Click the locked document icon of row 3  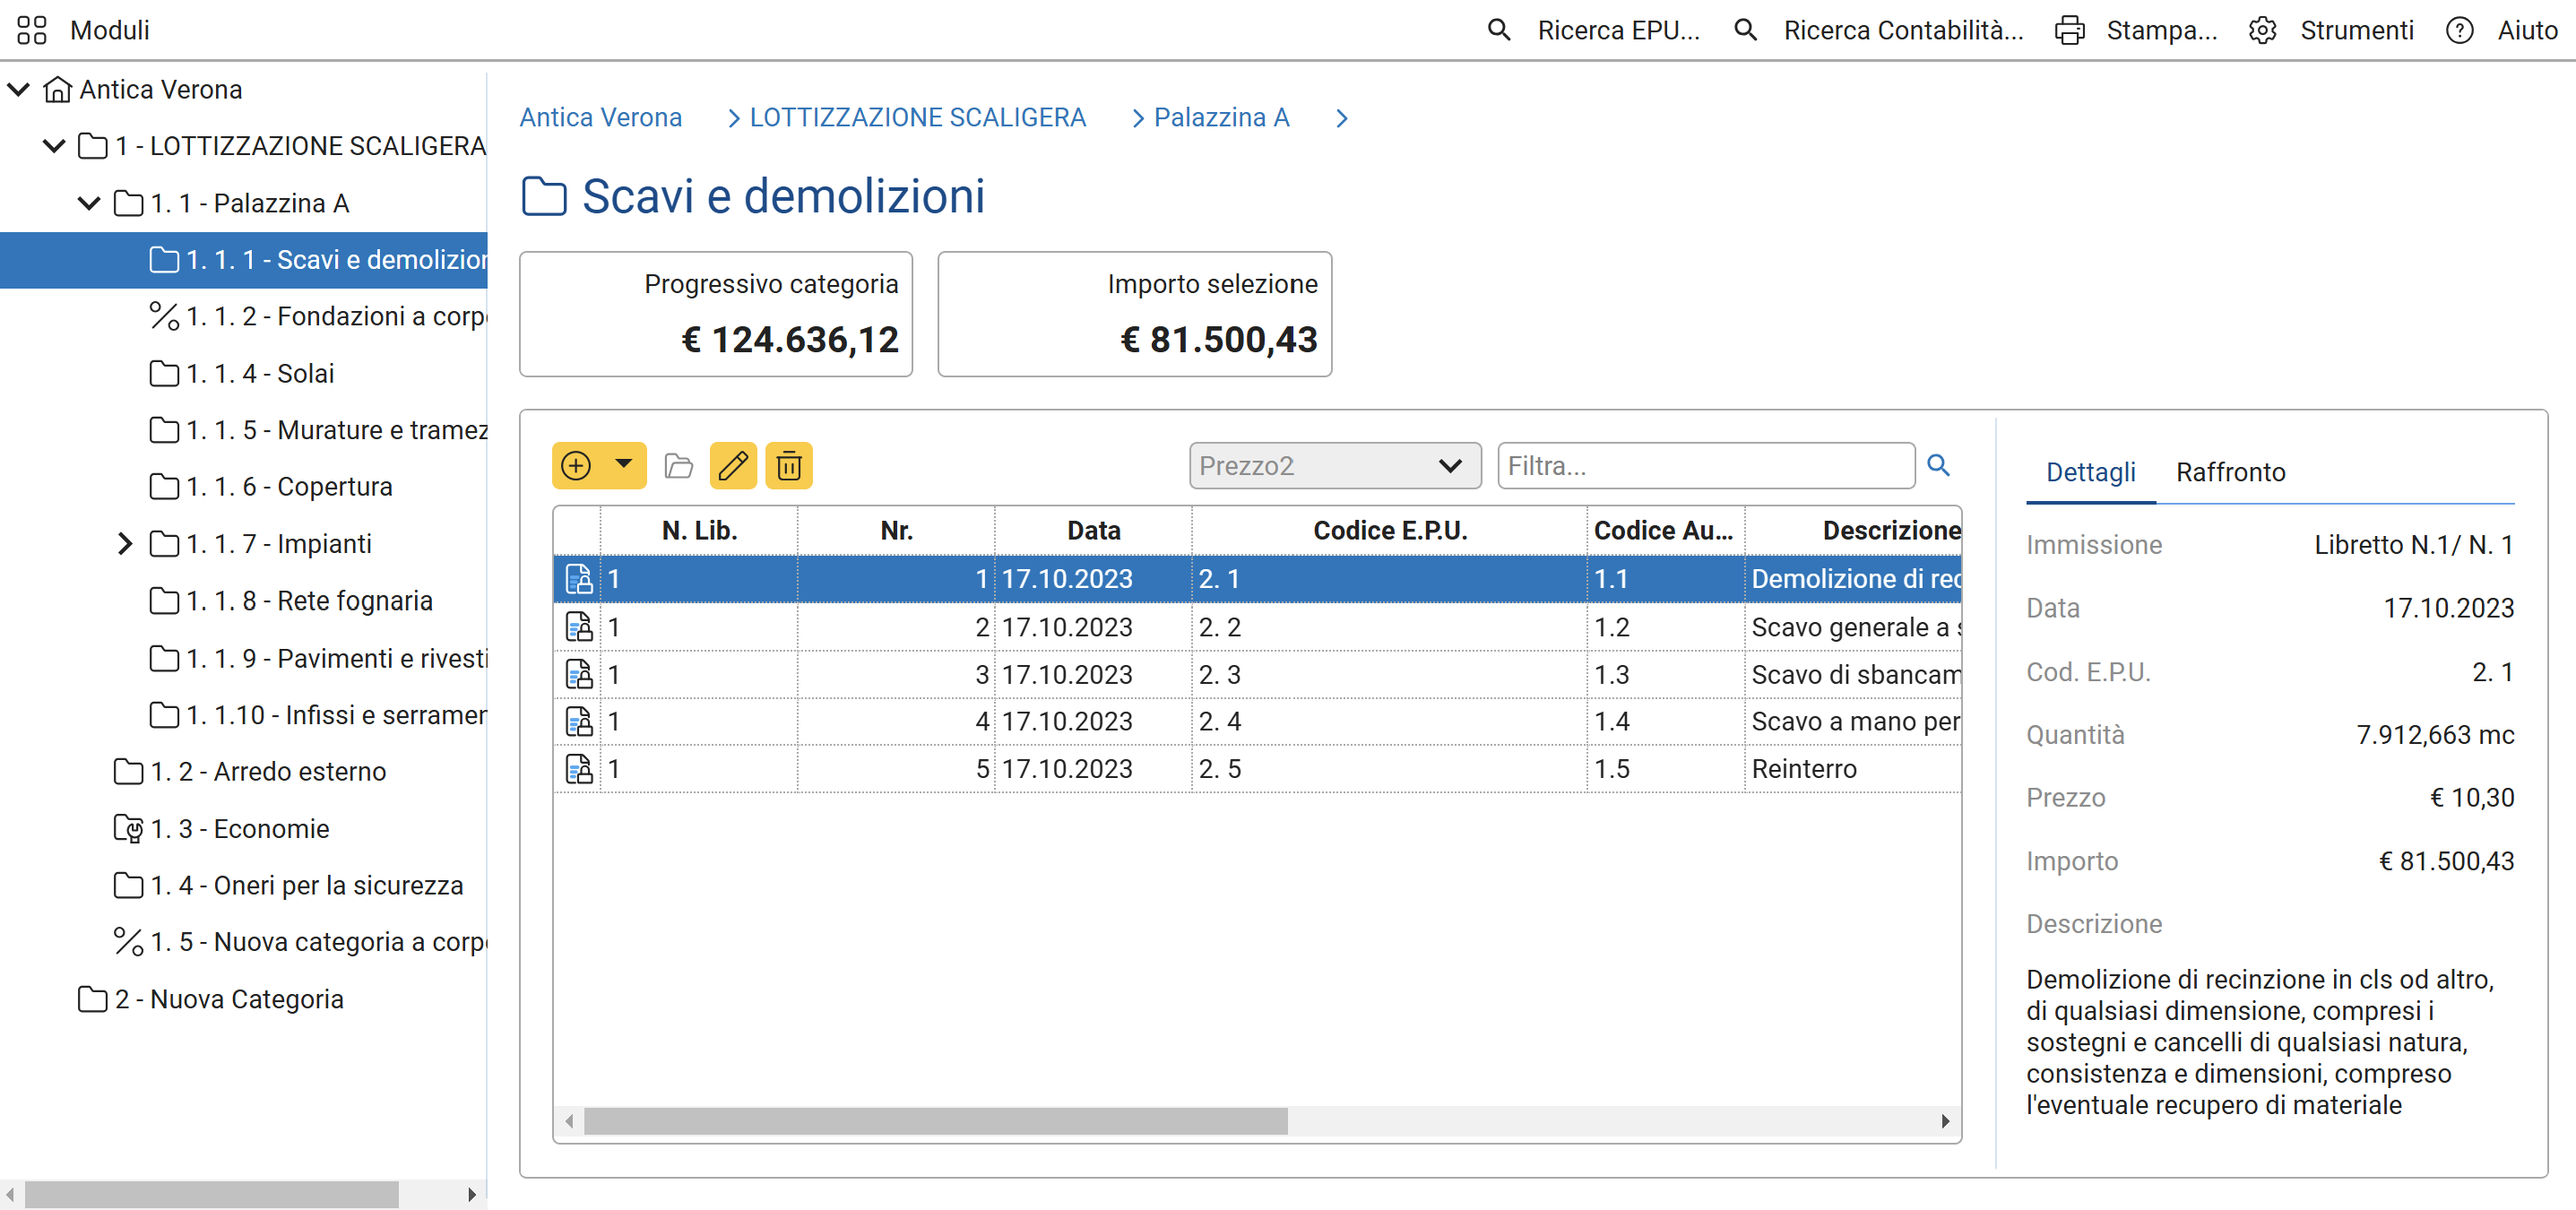578,674
